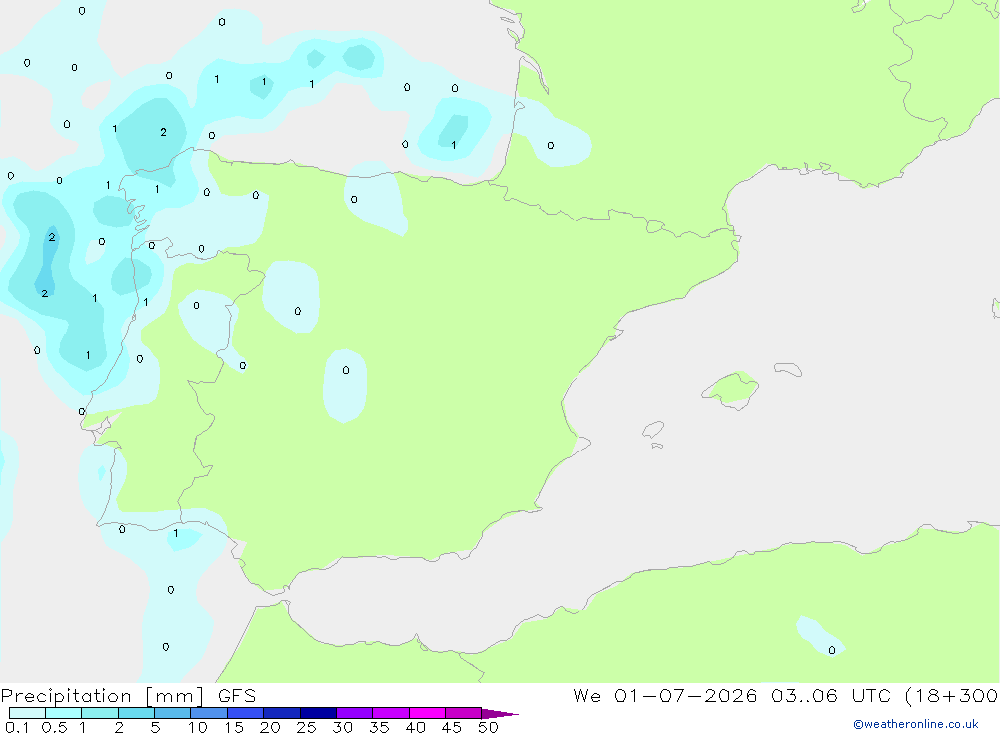The width and height of the screenshot is (1000, 733).
Task: Click the legend tick label '30'
Action: [x=343, y=727]
